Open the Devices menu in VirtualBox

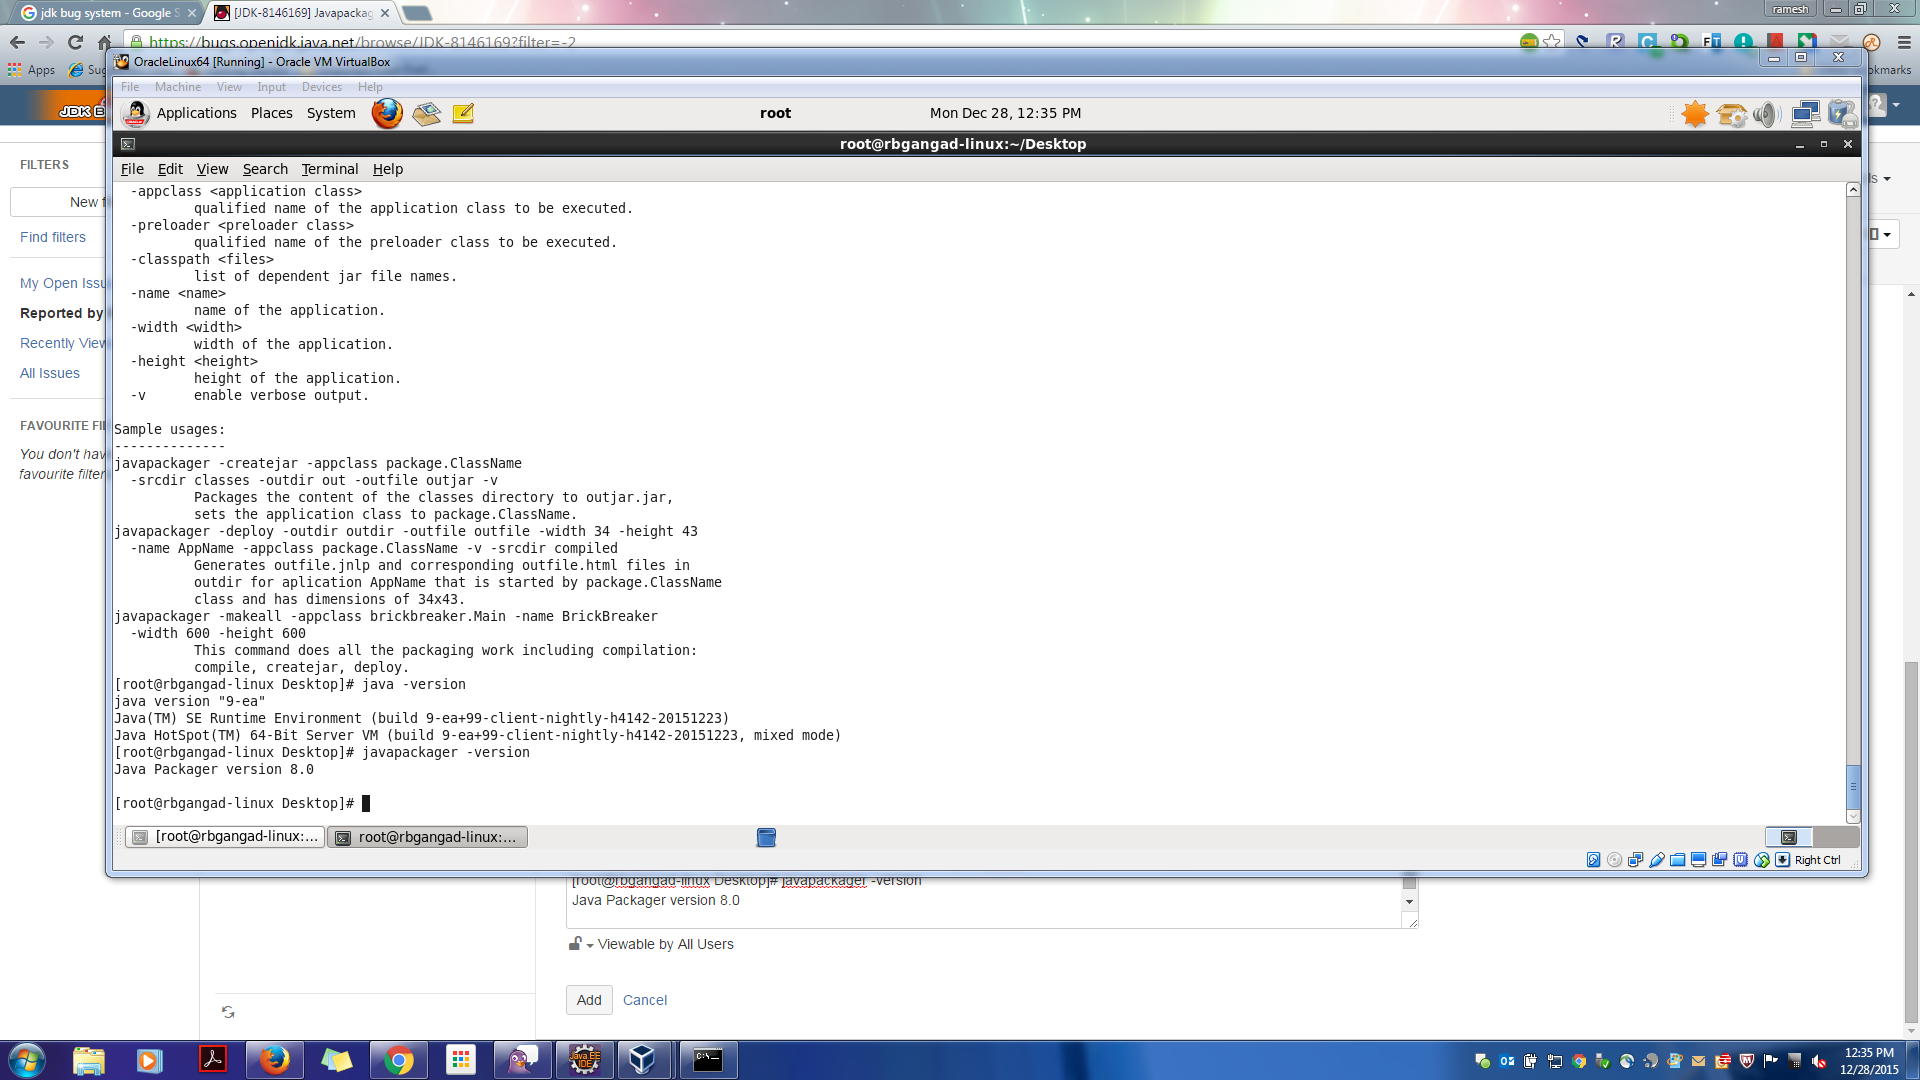[x=321, y=87]
